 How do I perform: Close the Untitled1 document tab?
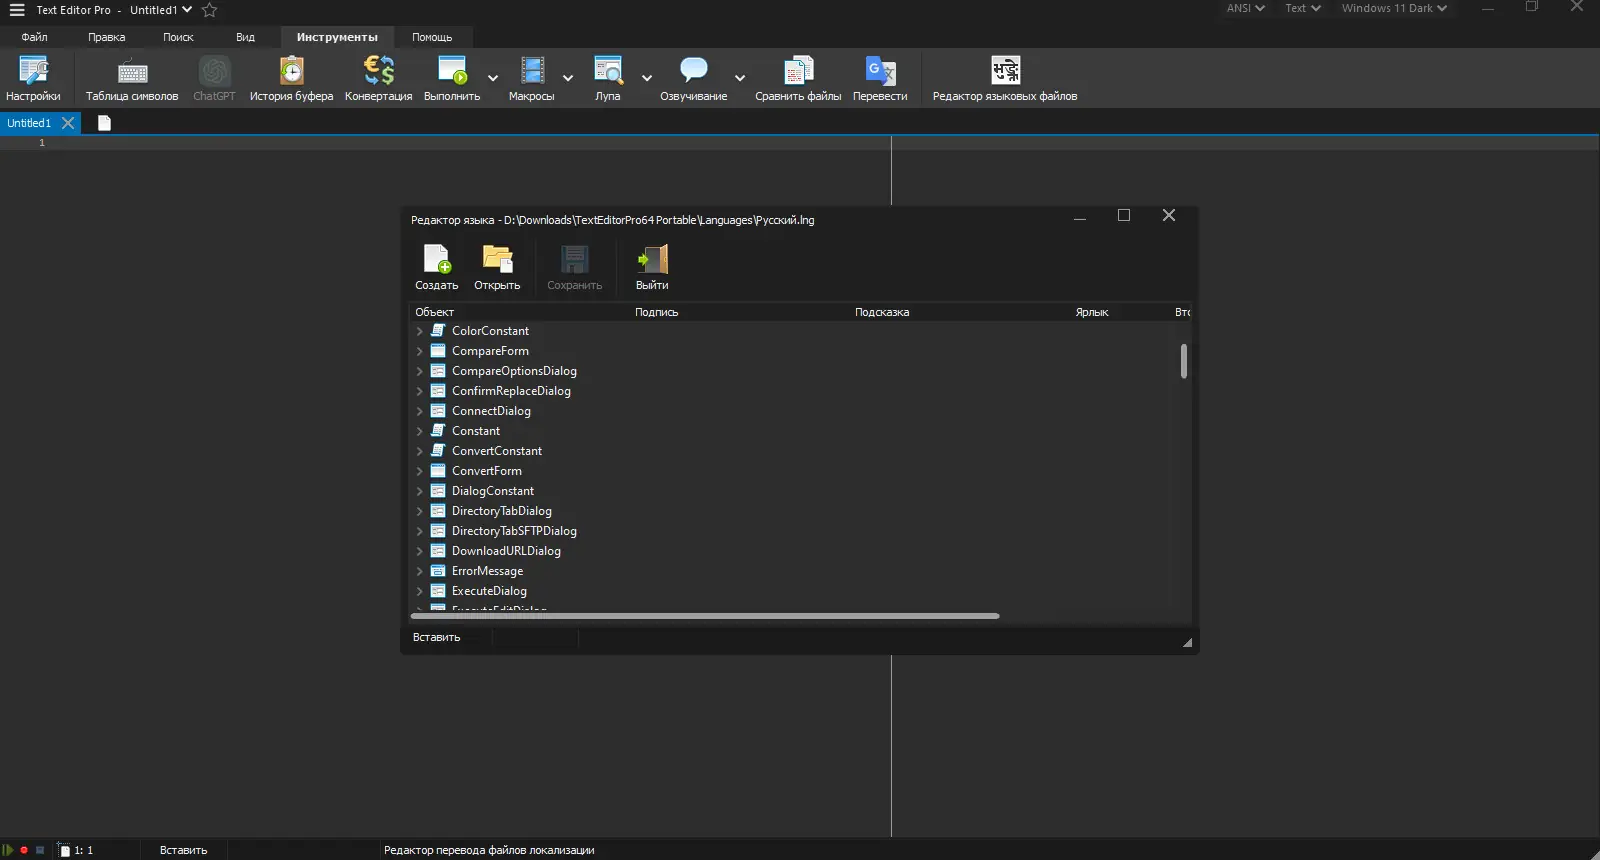pos(68,123)
